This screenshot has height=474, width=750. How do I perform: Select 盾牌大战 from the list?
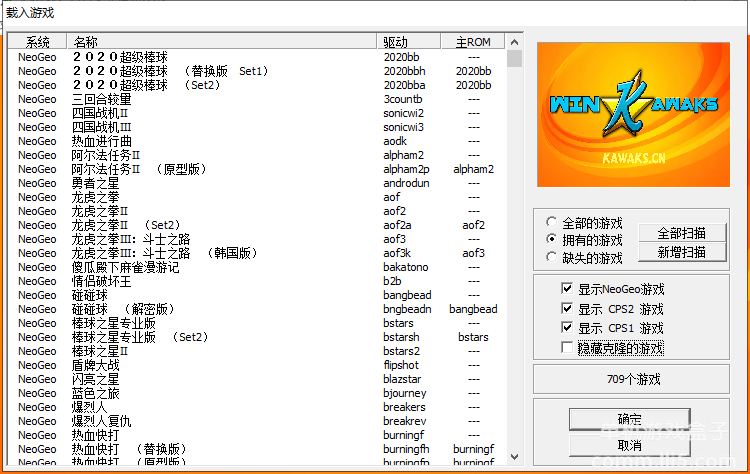(x=95, y=365)
